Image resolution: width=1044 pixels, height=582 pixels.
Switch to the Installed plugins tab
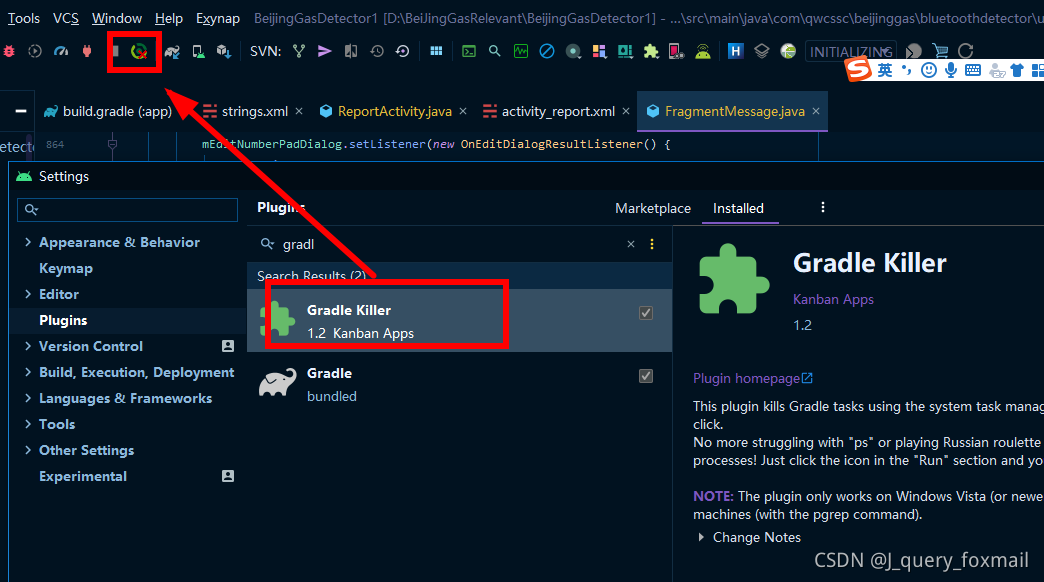(738, 208)
